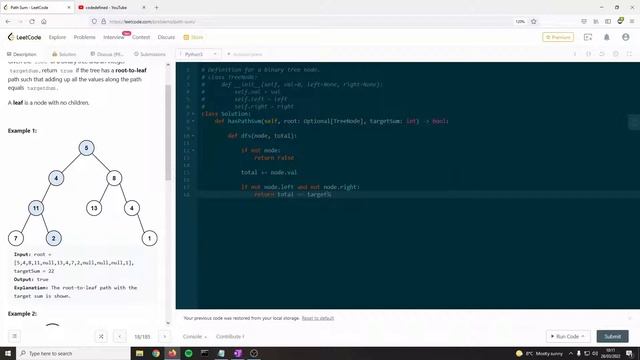Click the Premium button
This screenshot has width=640, height=360.
pyautogui.click(x=558, y=37)
